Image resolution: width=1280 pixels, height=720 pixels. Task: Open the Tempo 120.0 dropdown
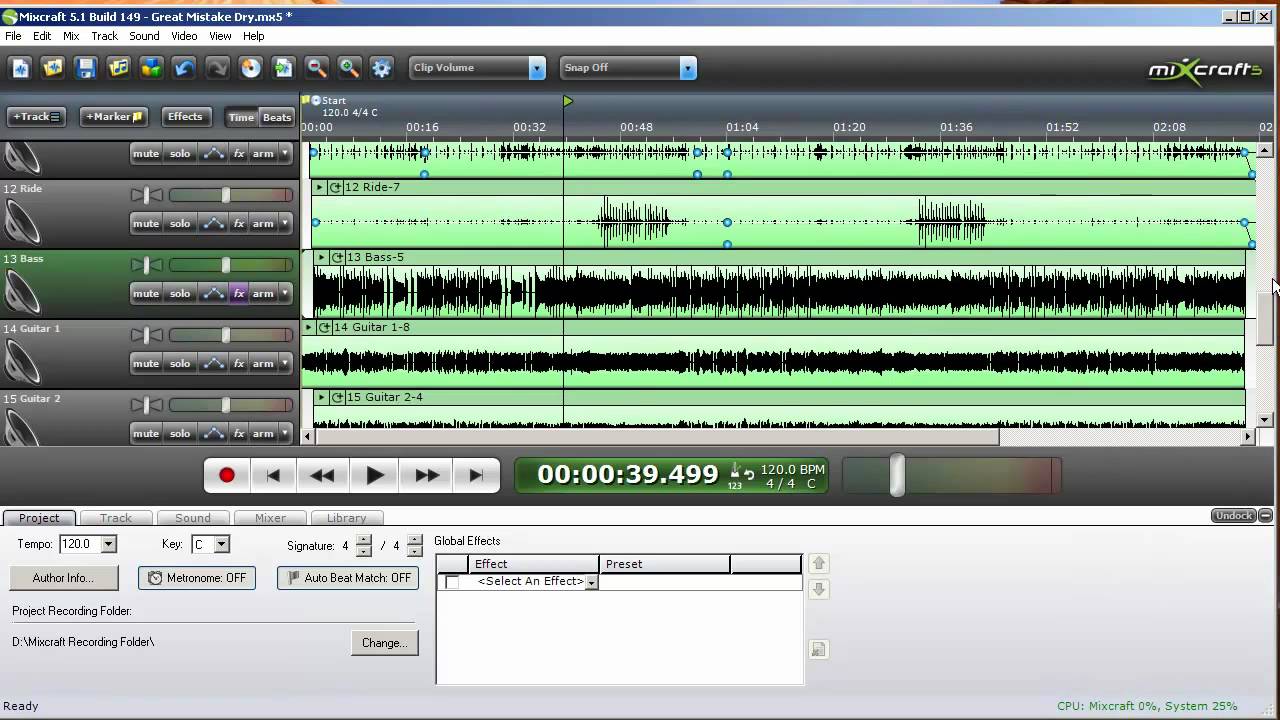tap(108, 544)
